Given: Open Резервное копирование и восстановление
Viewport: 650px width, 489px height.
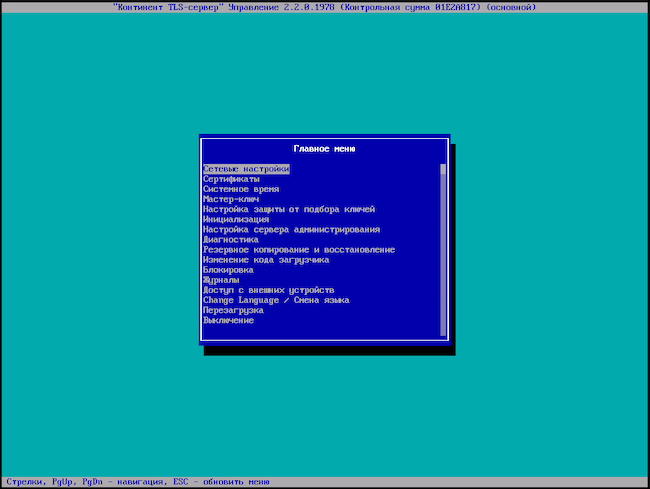Looking at the screenshot, I should point(299,250).
